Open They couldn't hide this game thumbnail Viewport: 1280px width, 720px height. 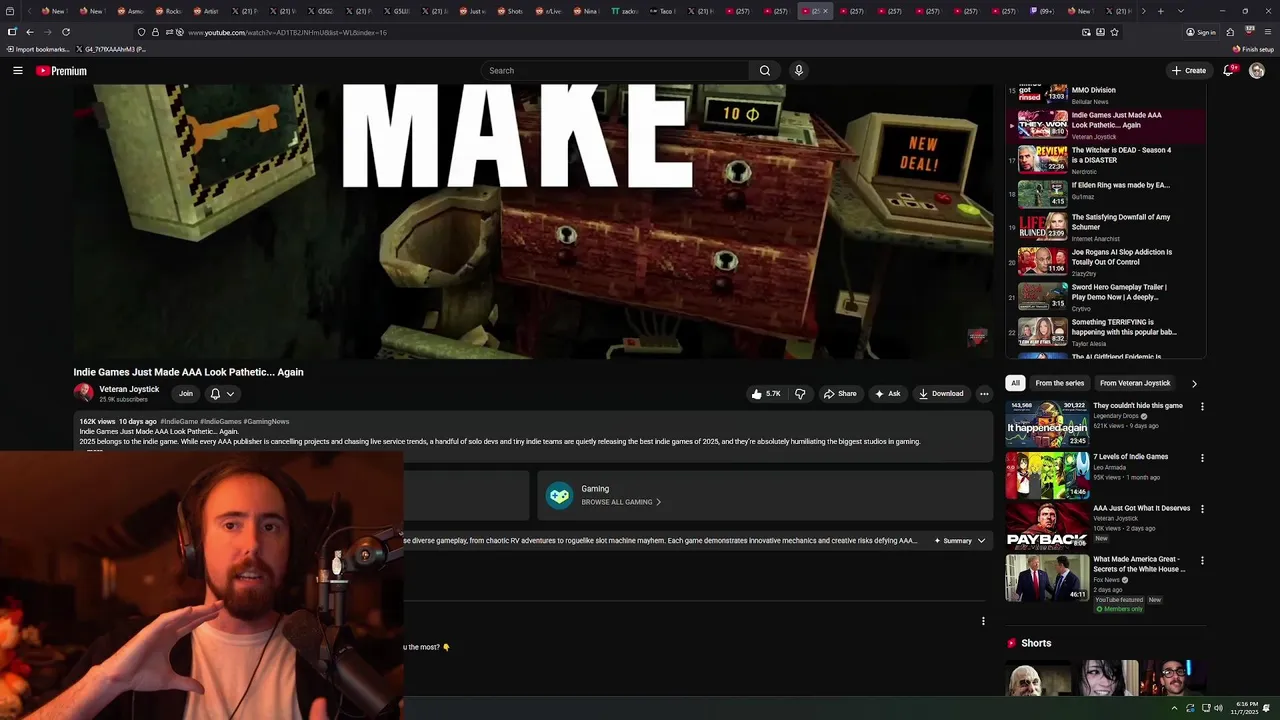pos(1047,424)
